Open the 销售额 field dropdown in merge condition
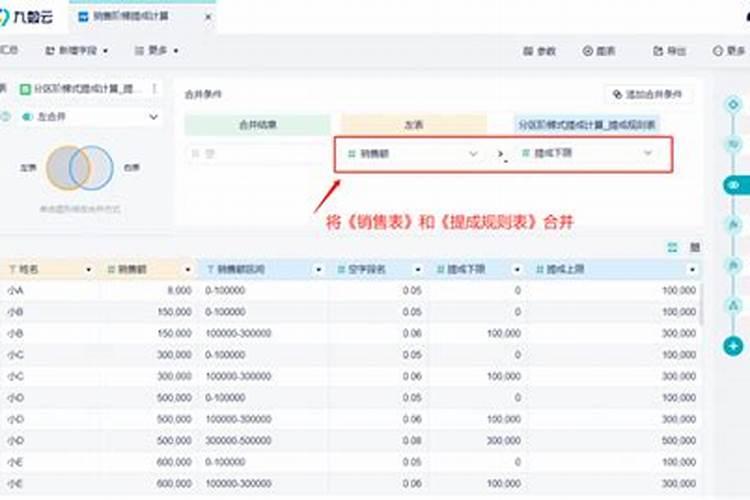This screenshot has height=500, width=750. (x=412, y=154)
